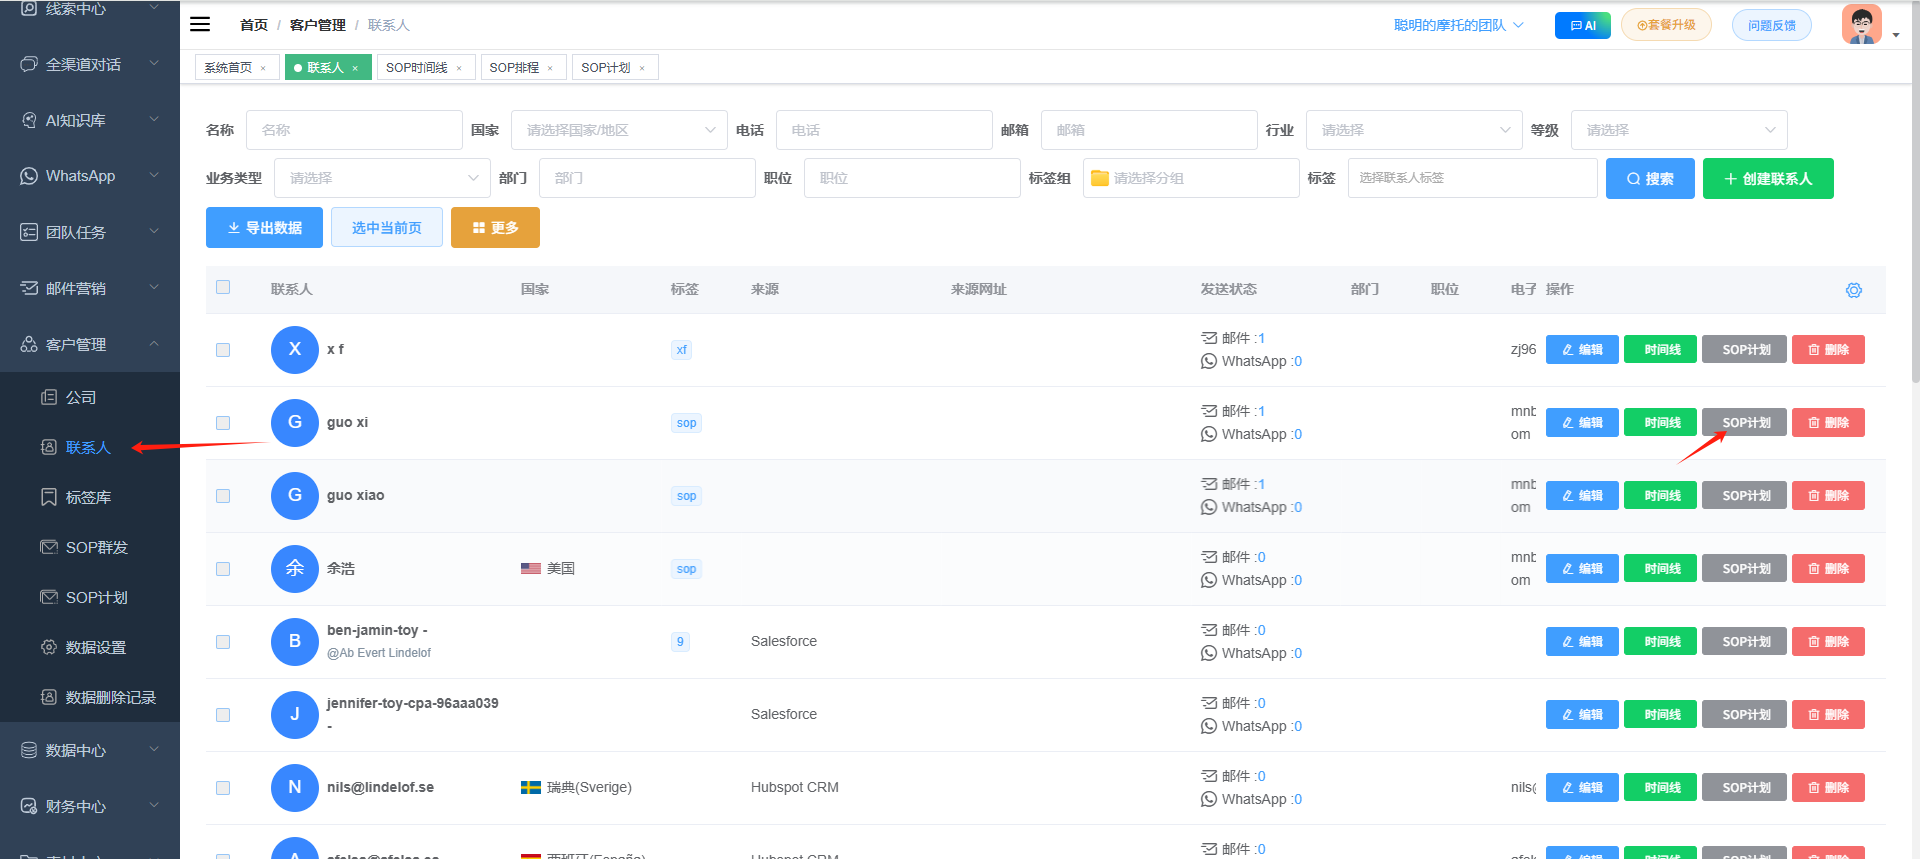Screen dimensions: 1920x859
Task: Click the 名称 name input field
Action: [x=354, y=130]
